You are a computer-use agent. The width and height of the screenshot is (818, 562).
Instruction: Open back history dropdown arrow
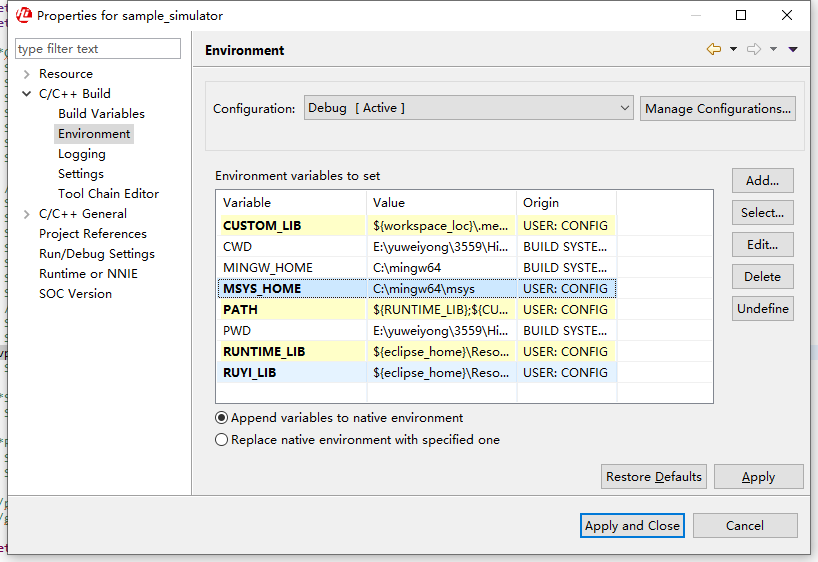[x=733, y=49]
